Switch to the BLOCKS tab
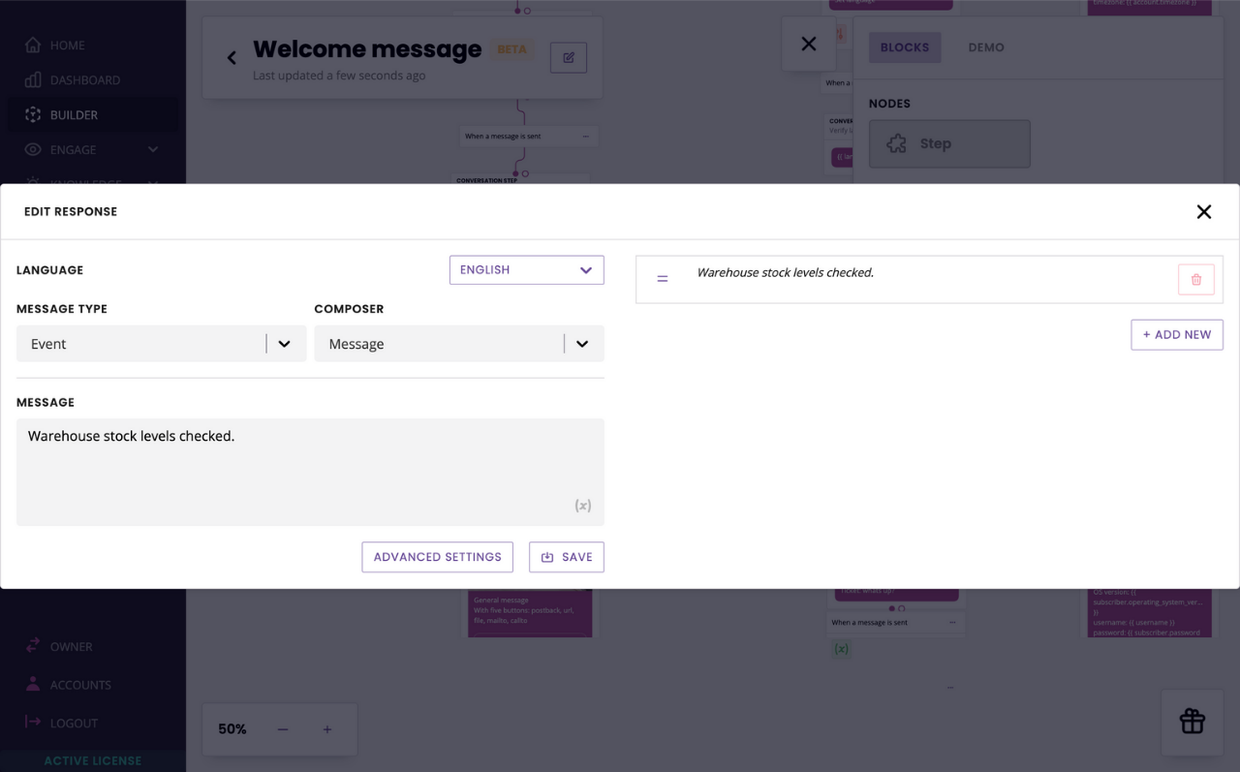Image resolution: width=1240 pixels, height=772 pixels. coord(904,47)
